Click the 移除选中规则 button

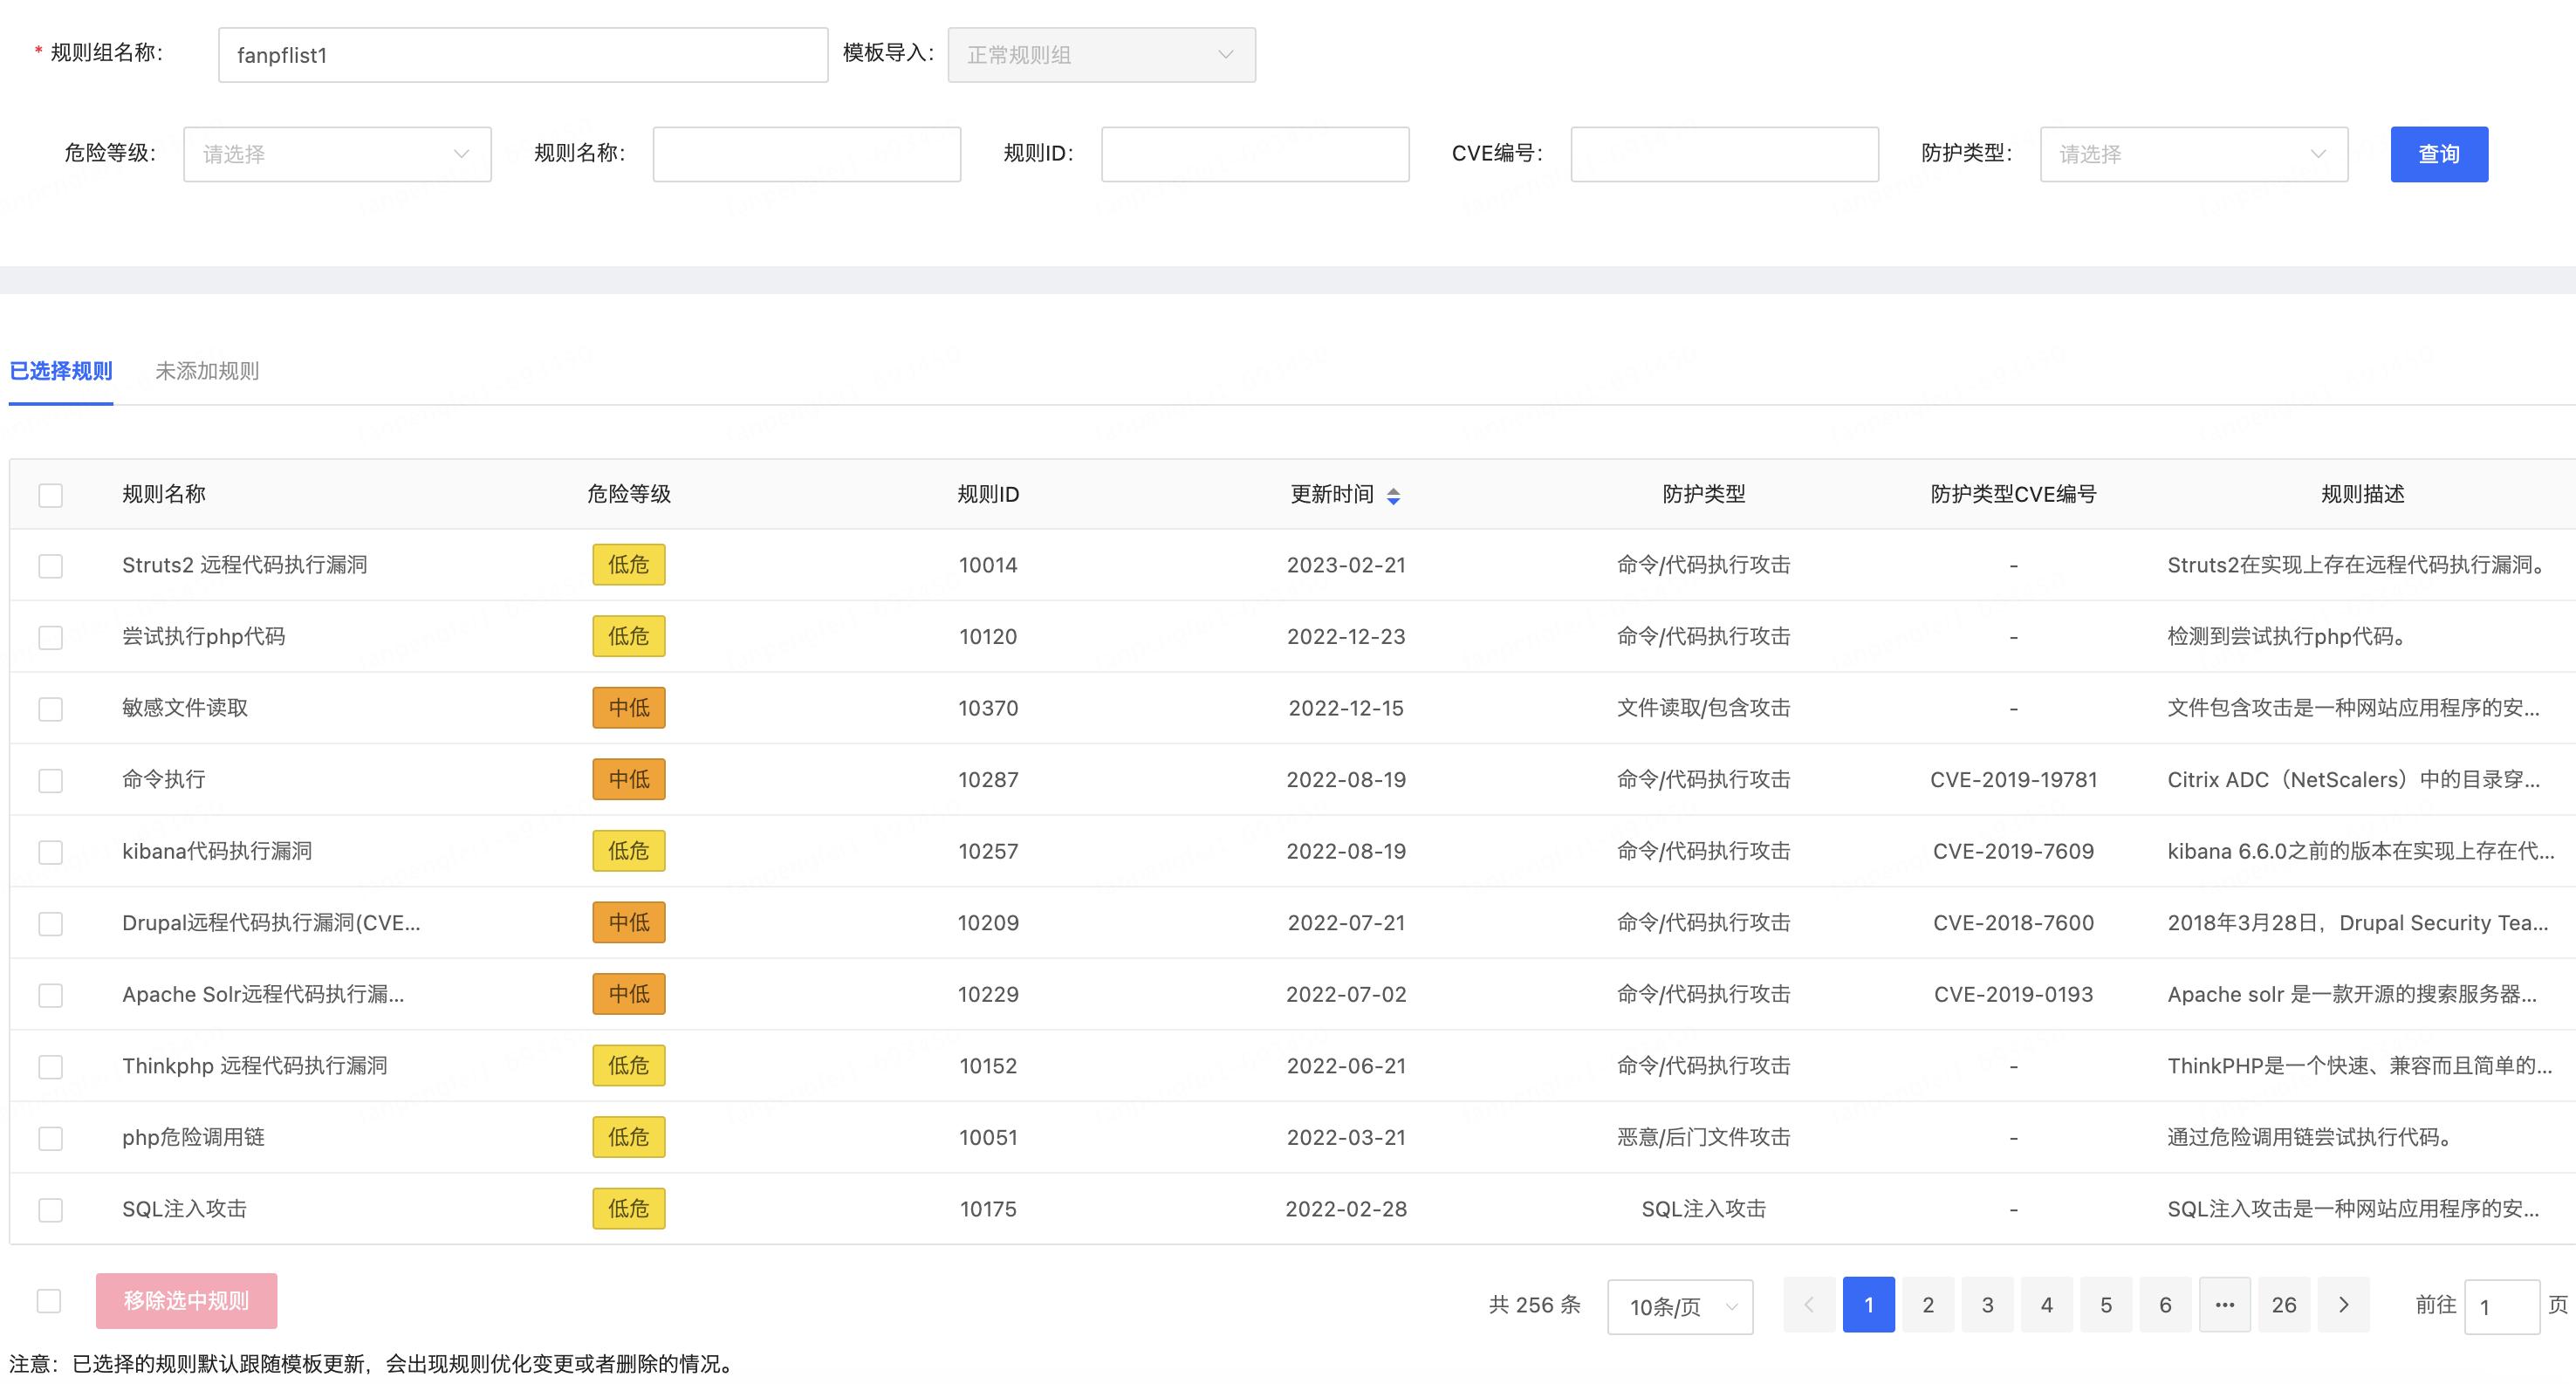(x=186, y=1300)
